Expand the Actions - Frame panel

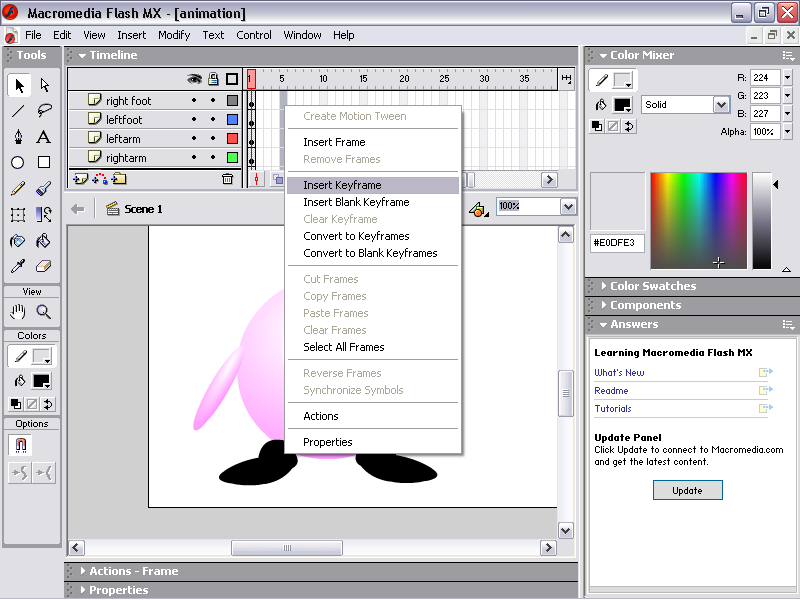click(133, 571)
